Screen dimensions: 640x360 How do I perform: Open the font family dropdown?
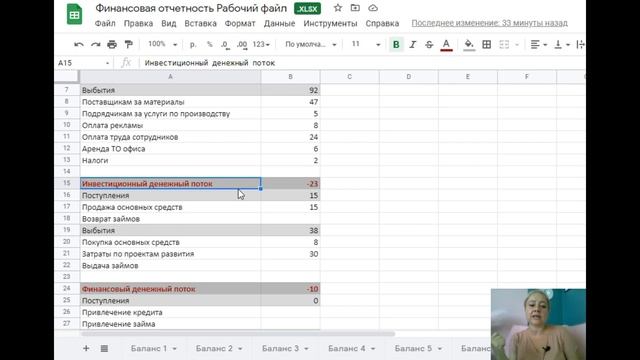(x=311, y=44)
